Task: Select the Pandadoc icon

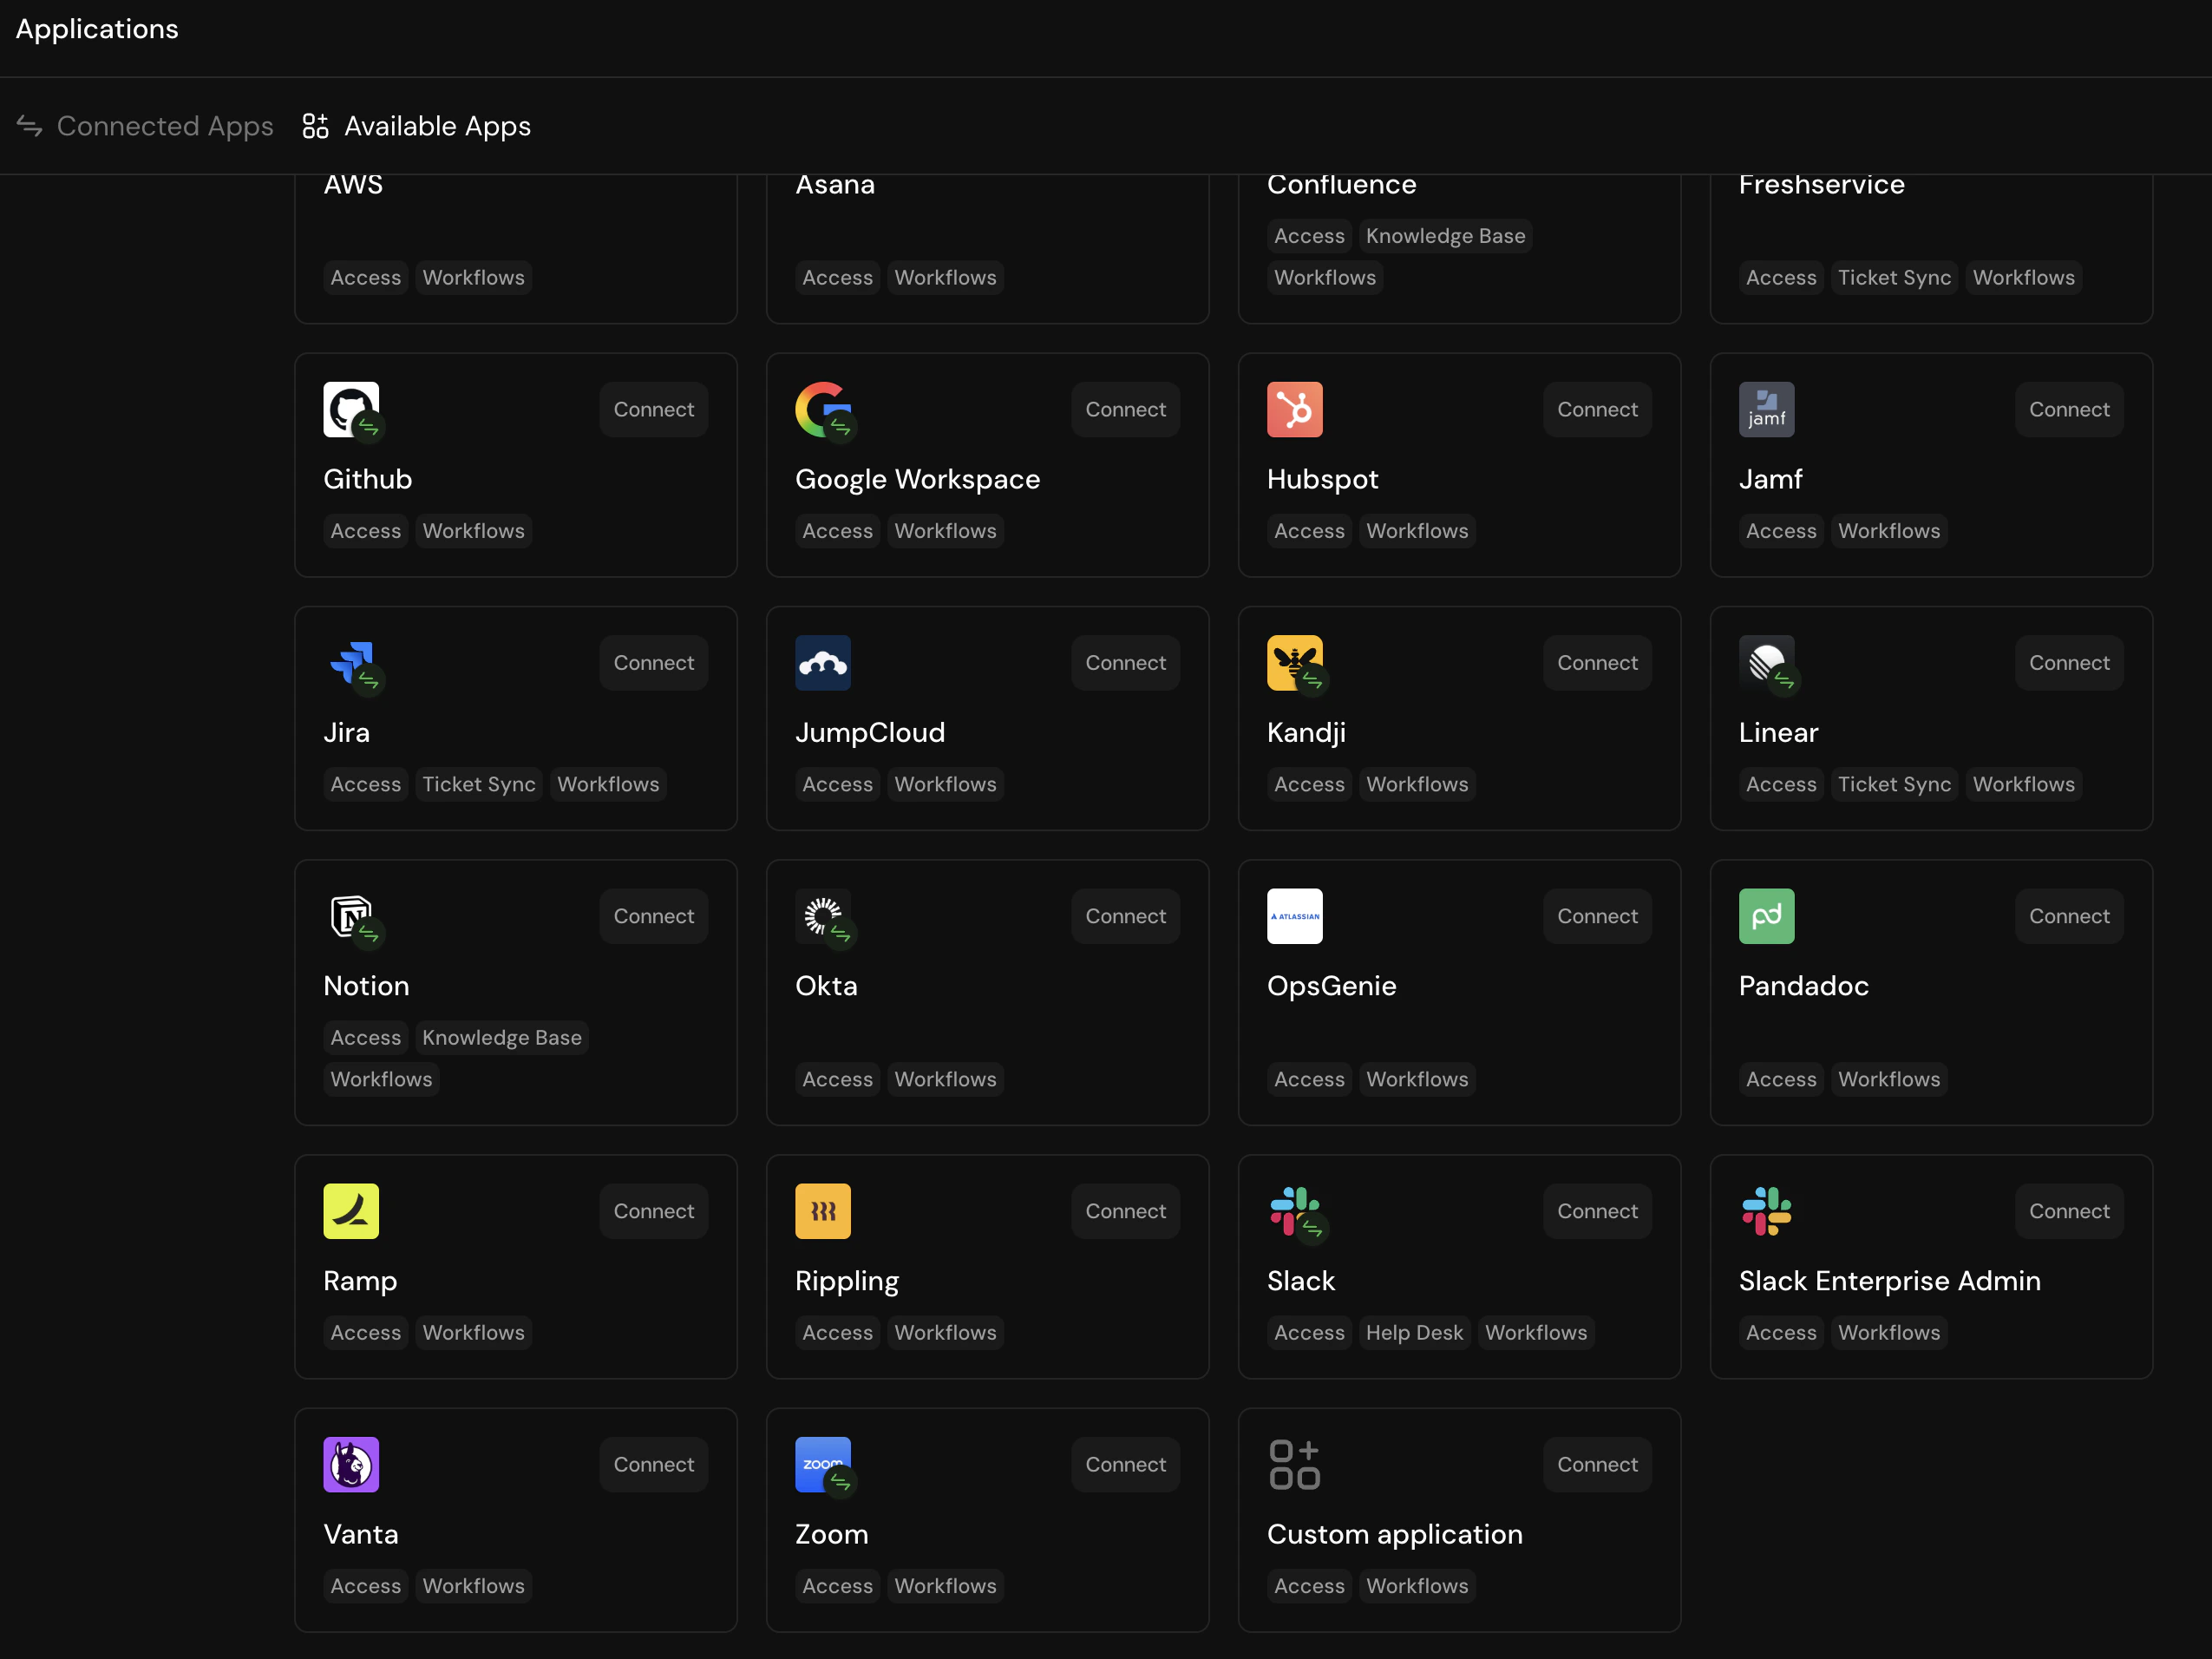Action: click(1766, 916)
